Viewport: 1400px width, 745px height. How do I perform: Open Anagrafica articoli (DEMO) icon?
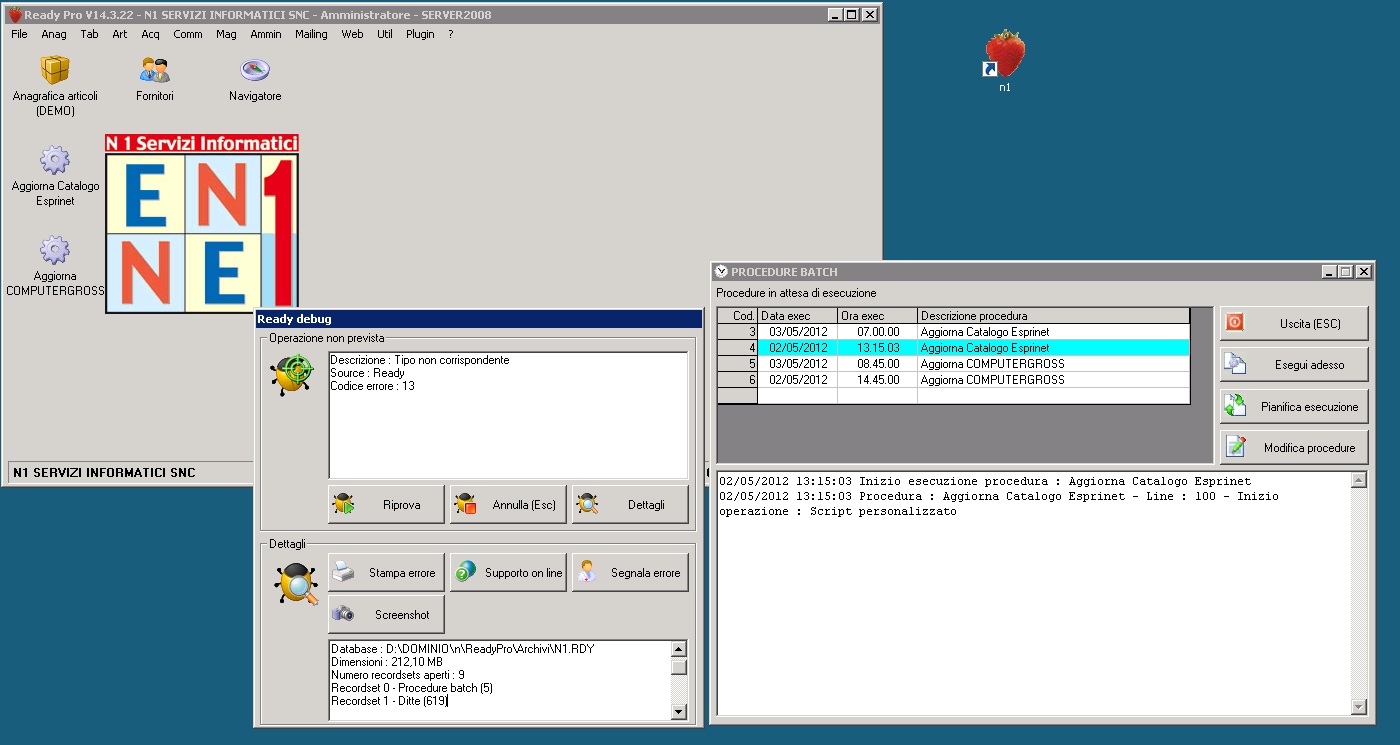[55, 70]
